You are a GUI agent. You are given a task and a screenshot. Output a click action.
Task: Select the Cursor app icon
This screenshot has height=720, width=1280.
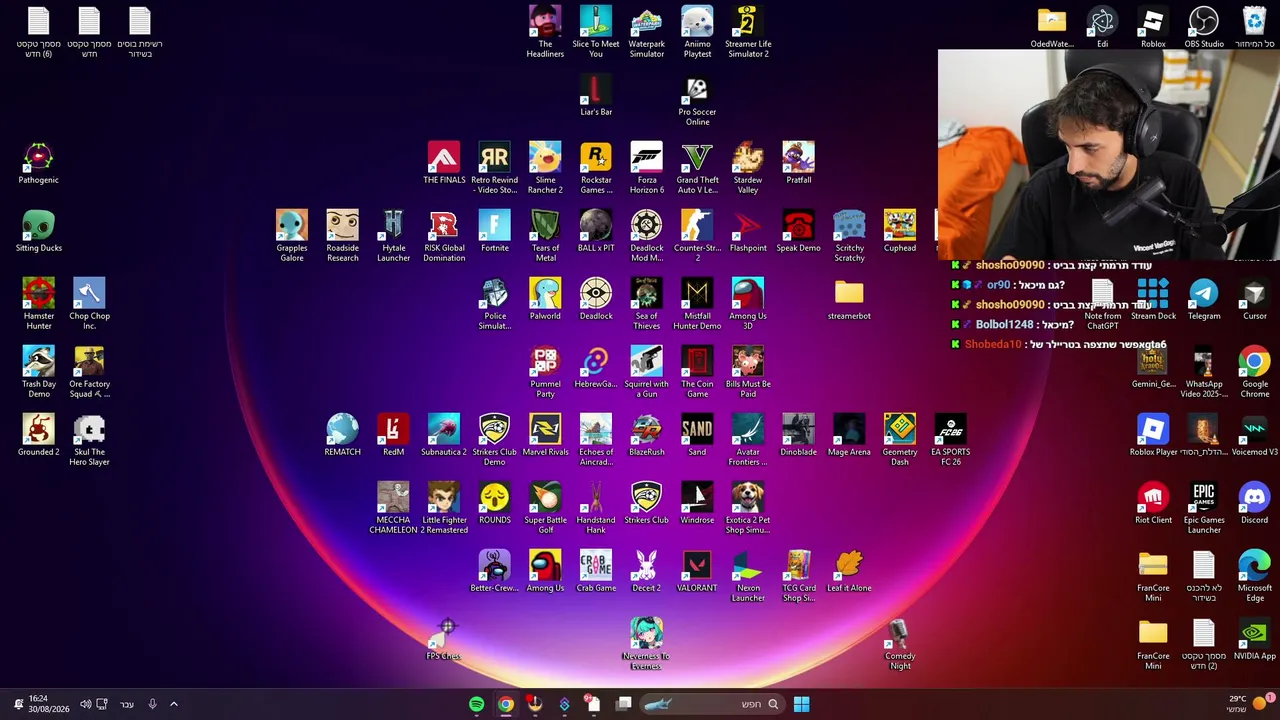1254,299
